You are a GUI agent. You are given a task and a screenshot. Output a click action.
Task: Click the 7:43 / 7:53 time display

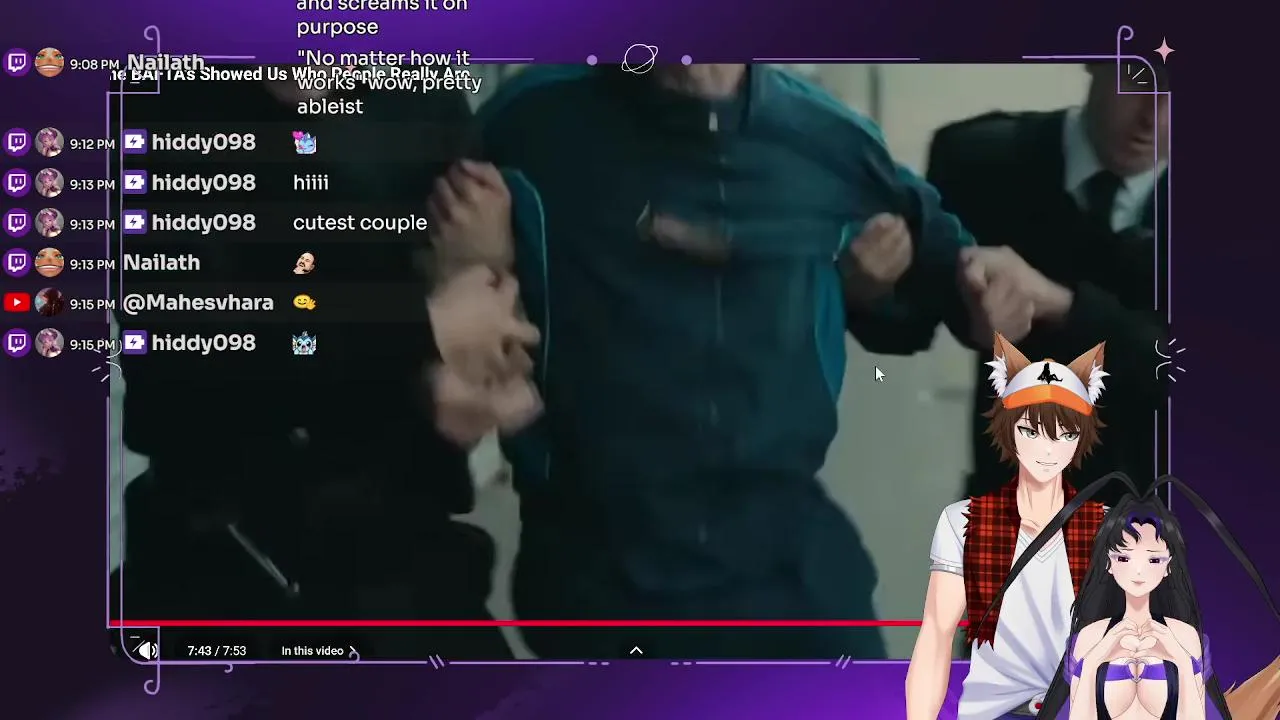click(216, 651)
